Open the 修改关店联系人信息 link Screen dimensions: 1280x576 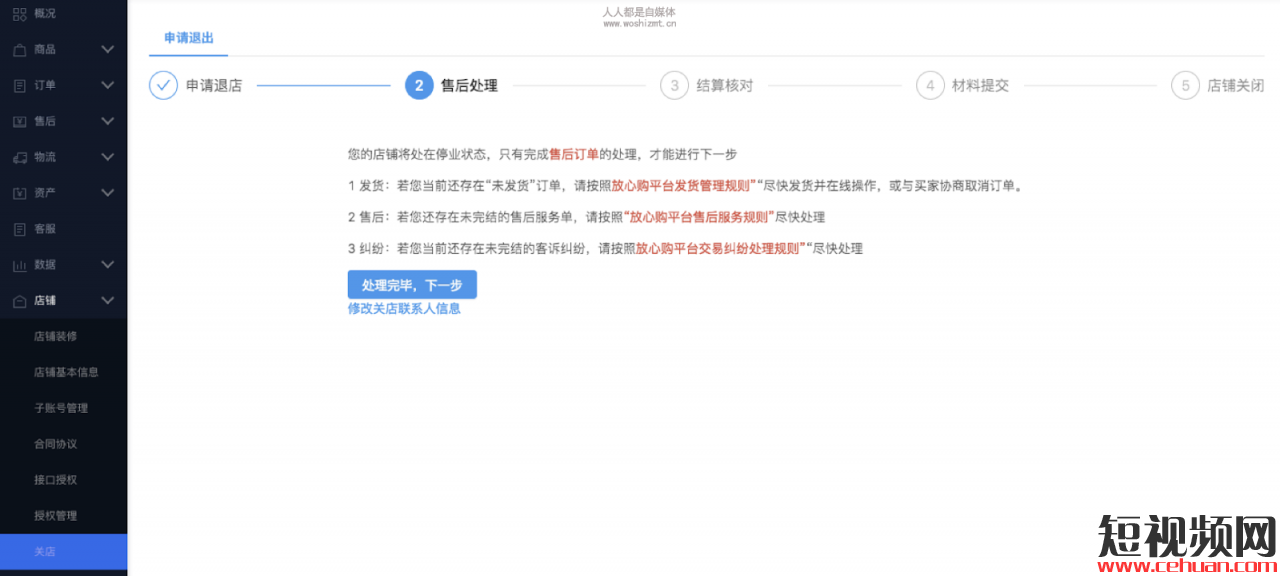click(404, 308)
